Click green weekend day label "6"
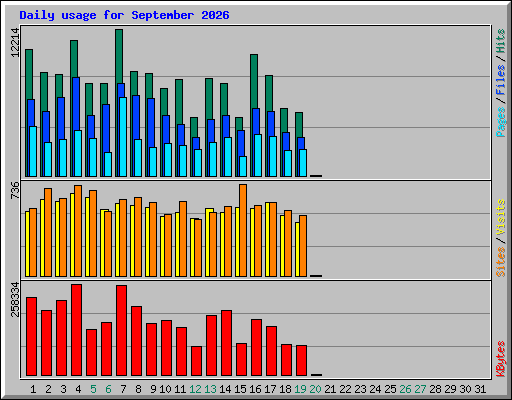 point(108,389)
